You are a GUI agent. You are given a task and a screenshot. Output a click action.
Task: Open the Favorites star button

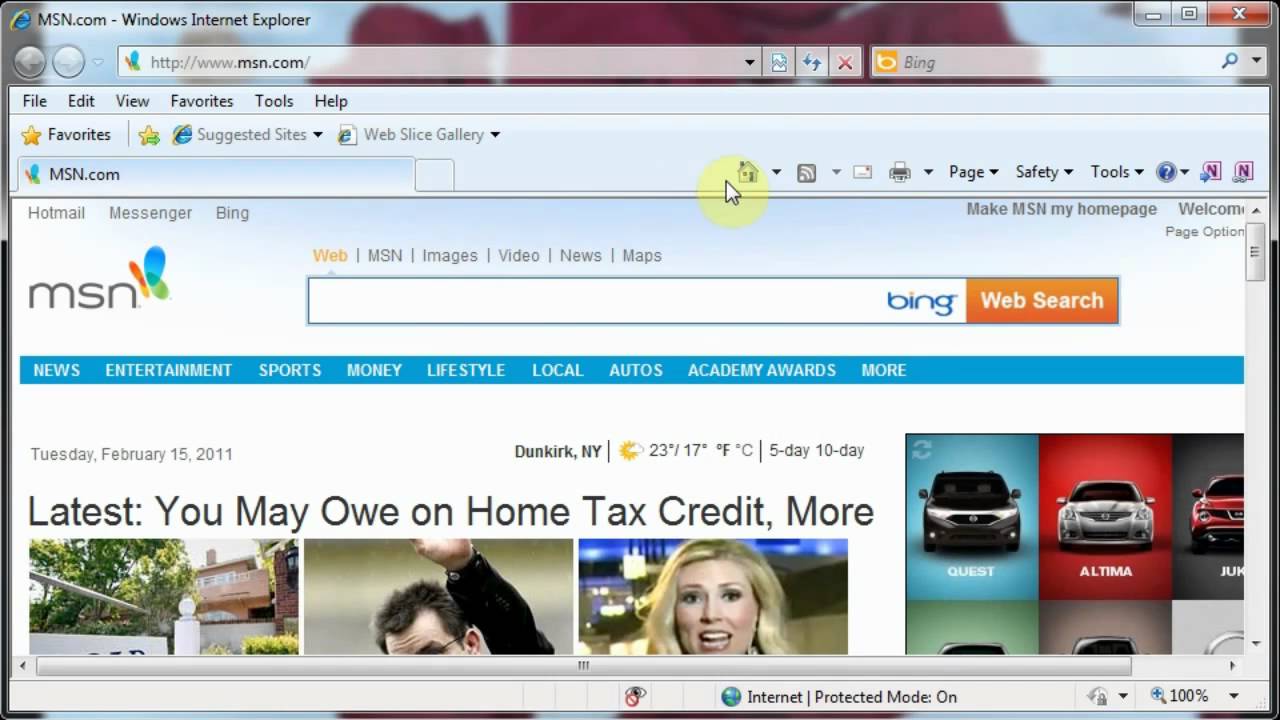pos(66,135)
